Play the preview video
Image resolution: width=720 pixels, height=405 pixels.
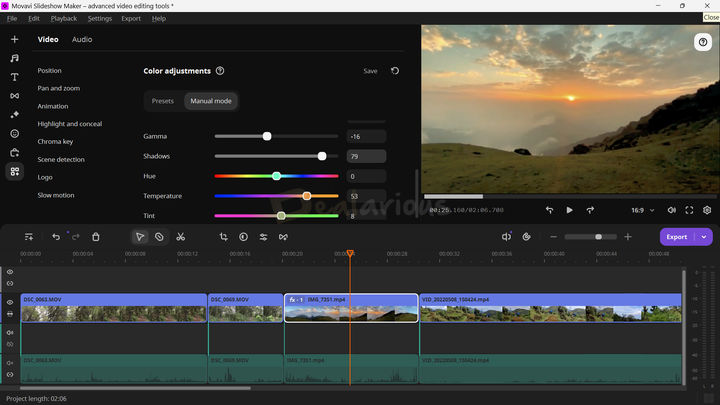point(569,210)
